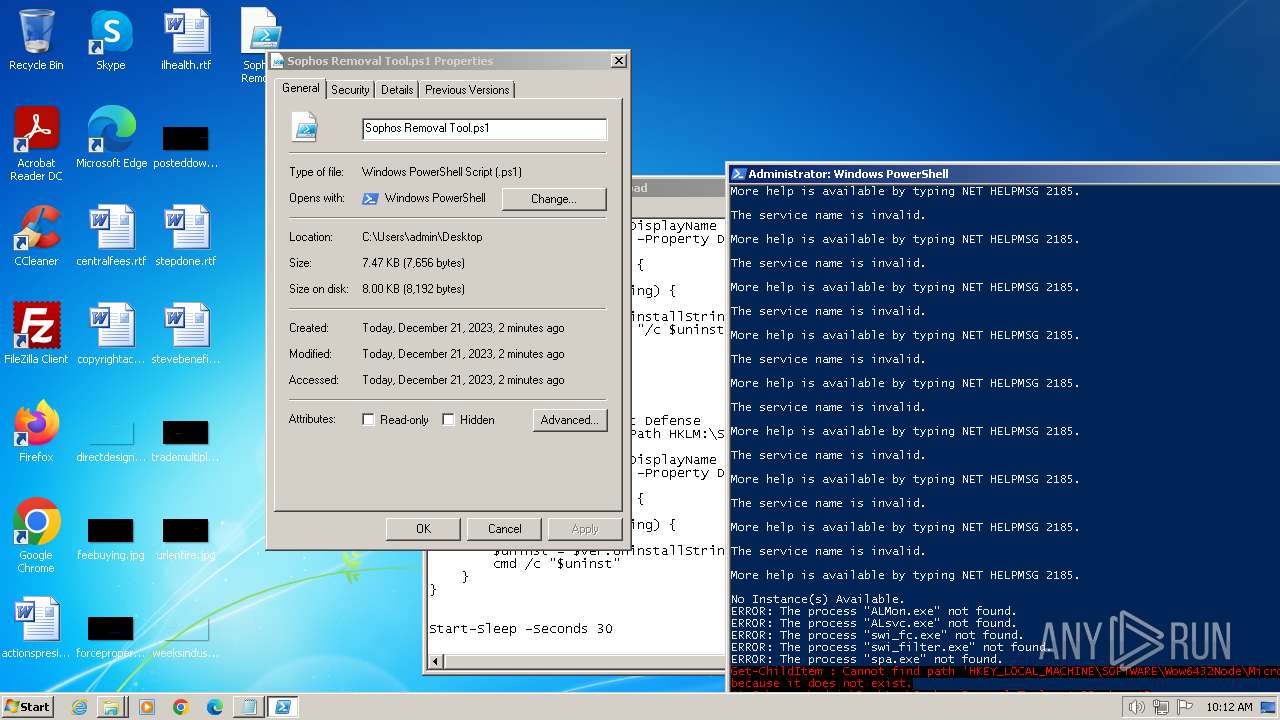The width and height of the screenshot is (1280, 720).
Task: Open the volume control tray icon
Action: (x=1136, y=707)
